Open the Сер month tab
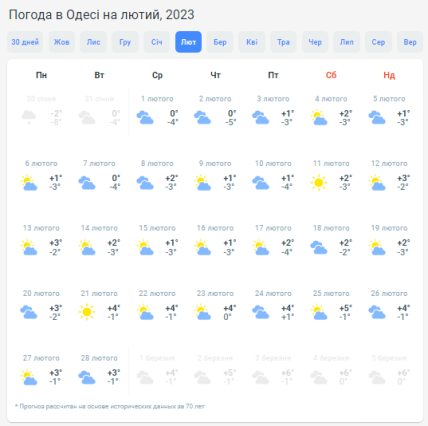The image size is (428, 426). point(378,42)
